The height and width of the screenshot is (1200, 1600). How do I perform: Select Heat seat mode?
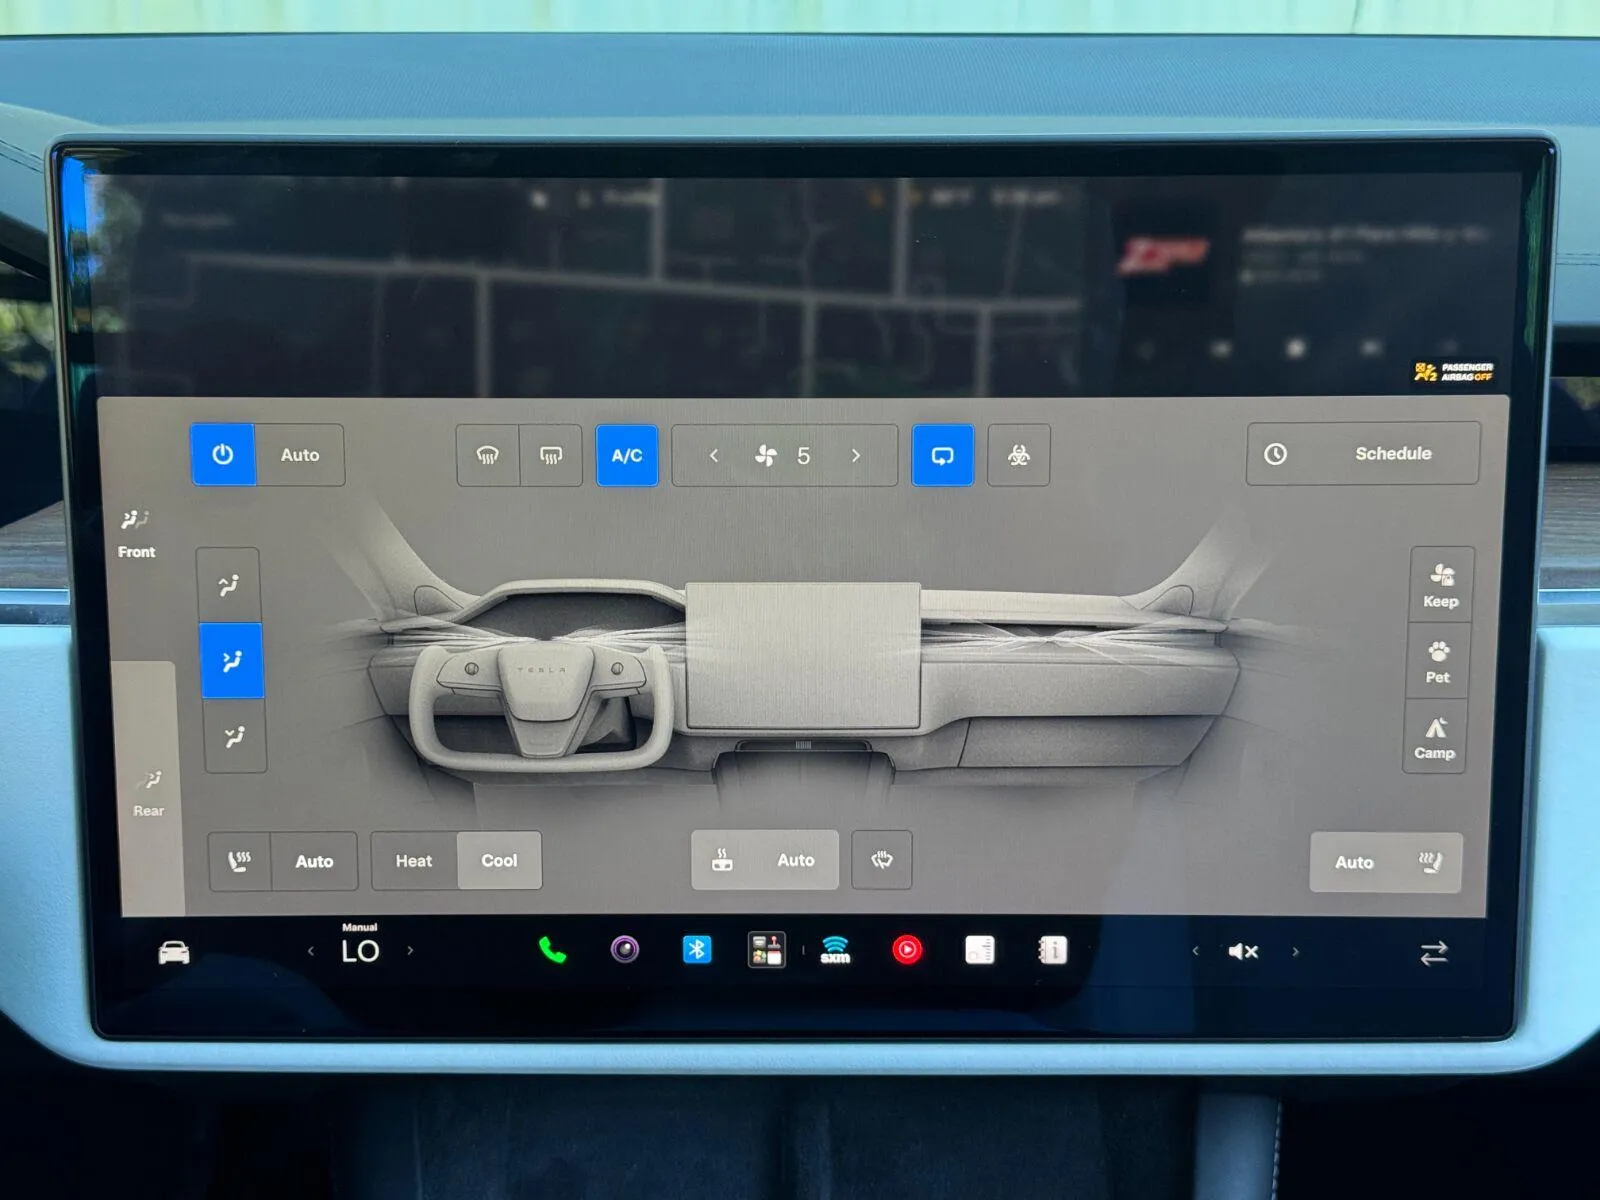tap(414, 861)
